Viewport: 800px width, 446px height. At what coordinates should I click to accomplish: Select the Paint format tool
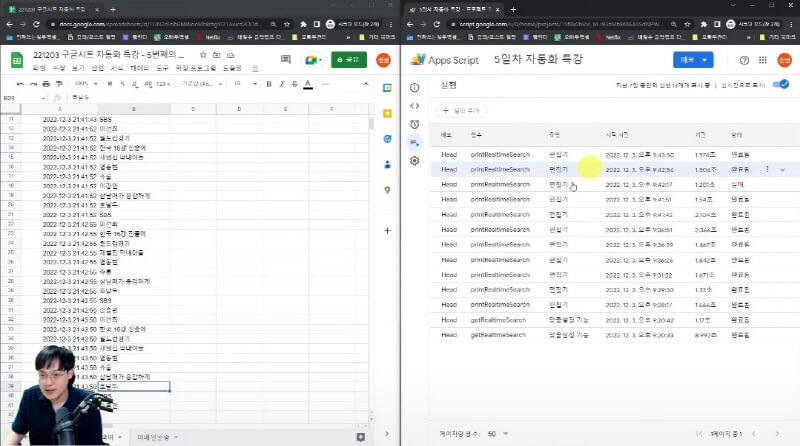click(60, 84)
